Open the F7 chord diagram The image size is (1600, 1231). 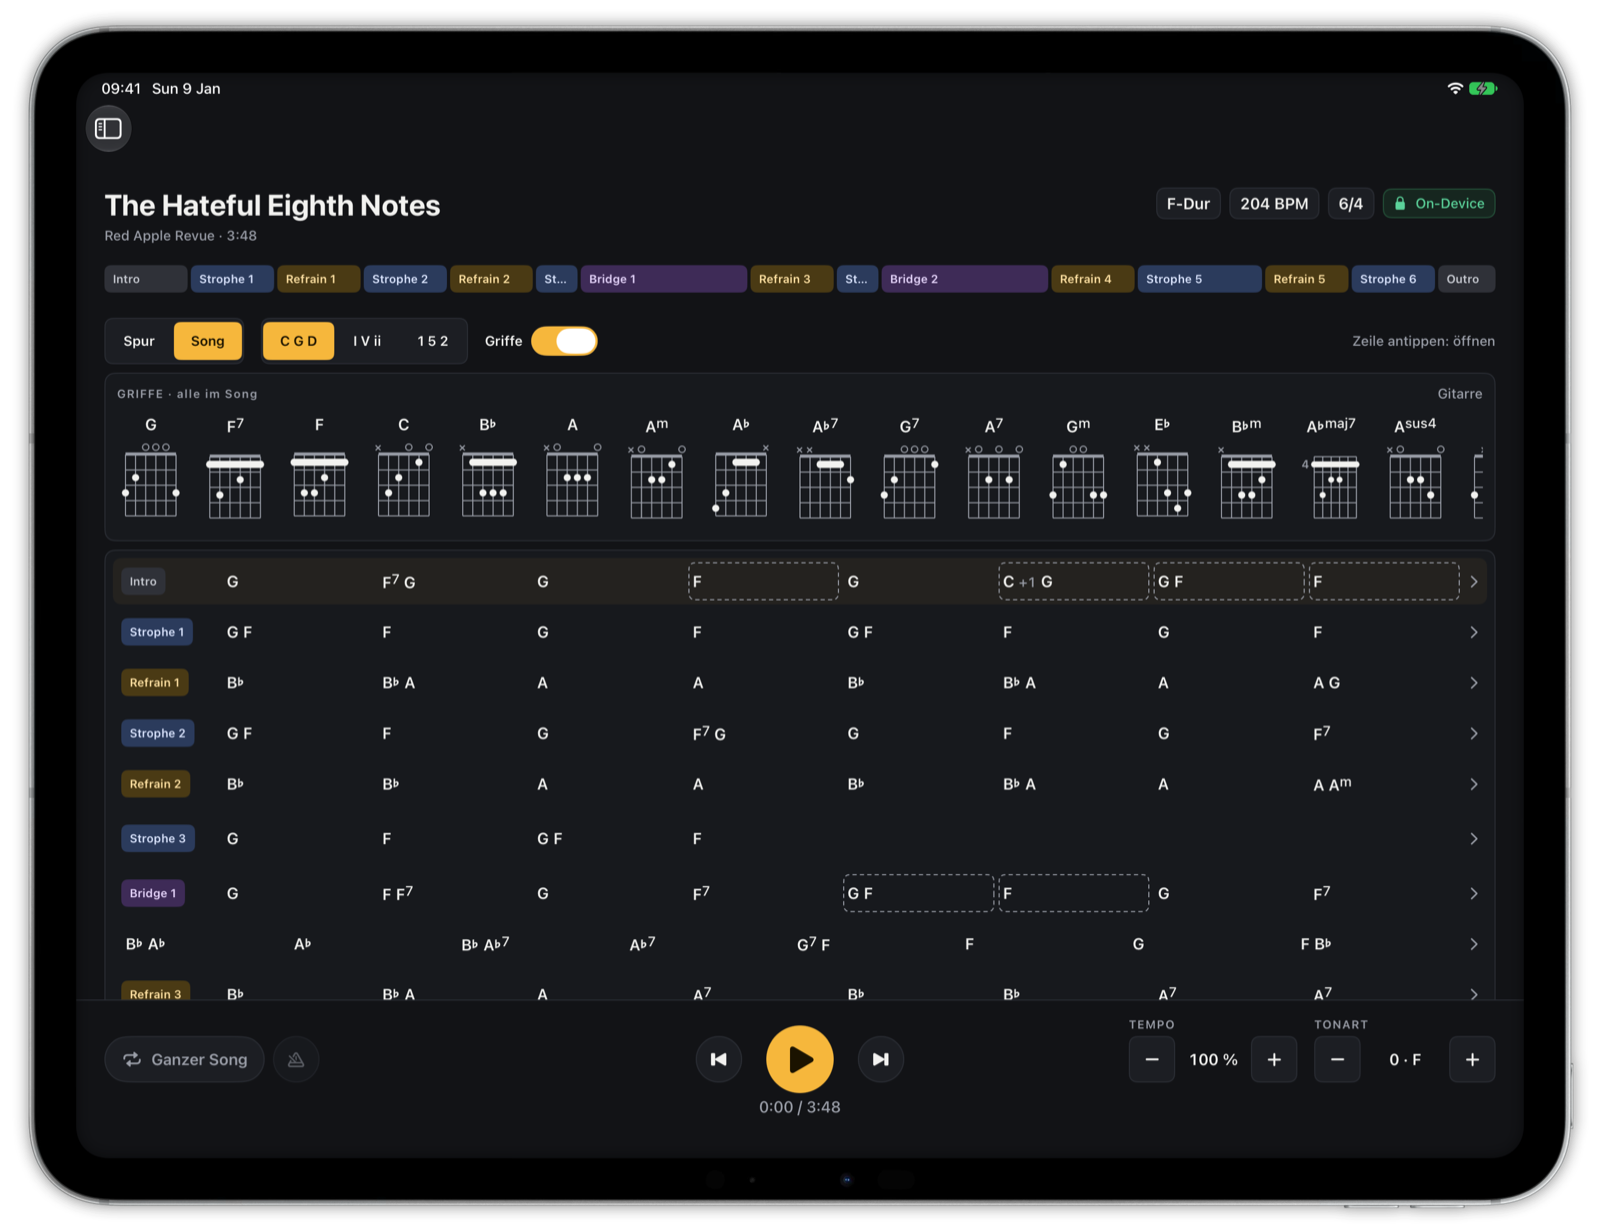(235, 469)
